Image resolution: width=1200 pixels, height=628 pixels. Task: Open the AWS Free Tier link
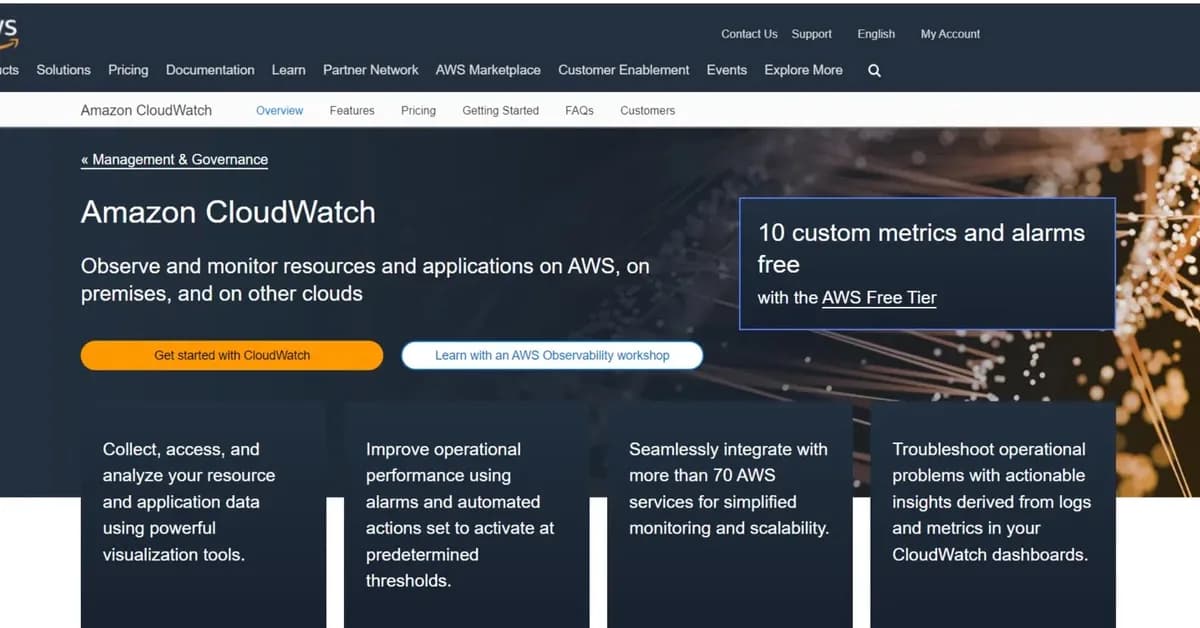(878, 297)
